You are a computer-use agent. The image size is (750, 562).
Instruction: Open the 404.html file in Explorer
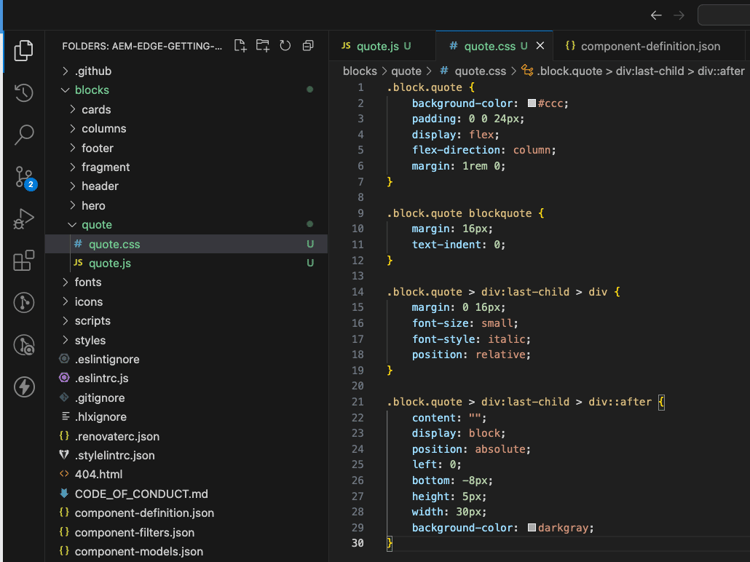[98, 475]
